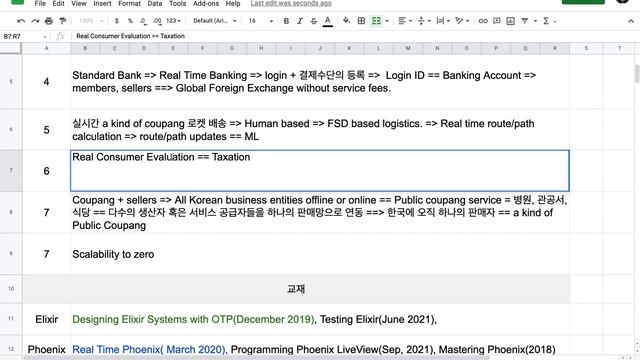640x360 pixels.
Task: Open text rotation options
Action: point(462,21)
